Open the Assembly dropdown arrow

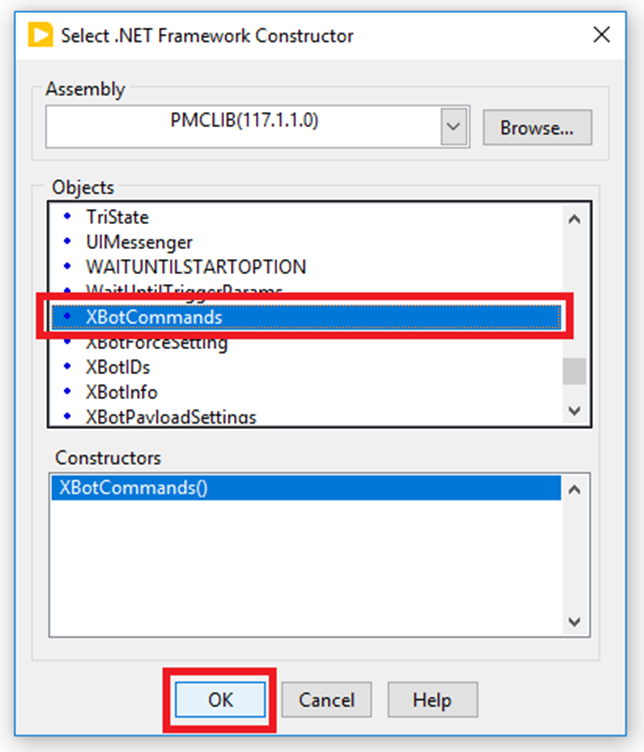point(454,127)
